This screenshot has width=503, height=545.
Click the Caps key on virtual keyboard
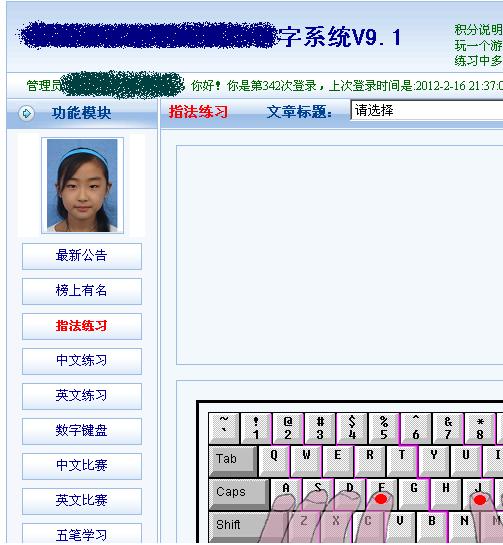pyautogui.click(x=239, y=493)
